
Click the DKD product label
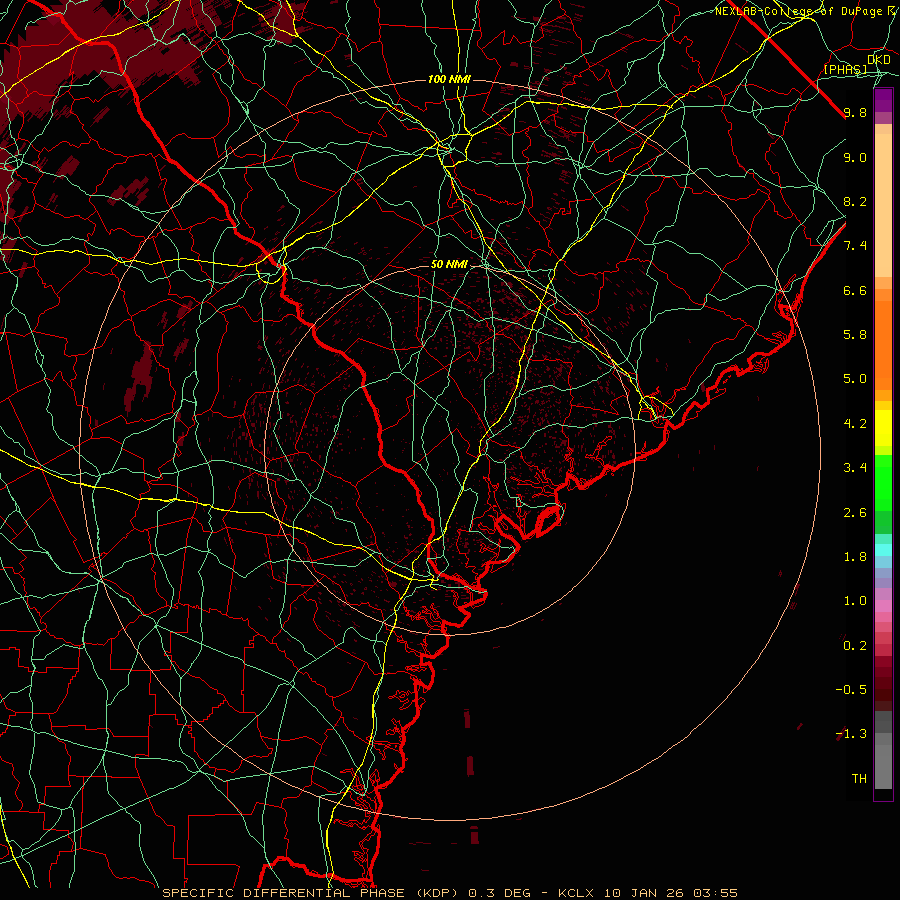[x=879, y=59]
